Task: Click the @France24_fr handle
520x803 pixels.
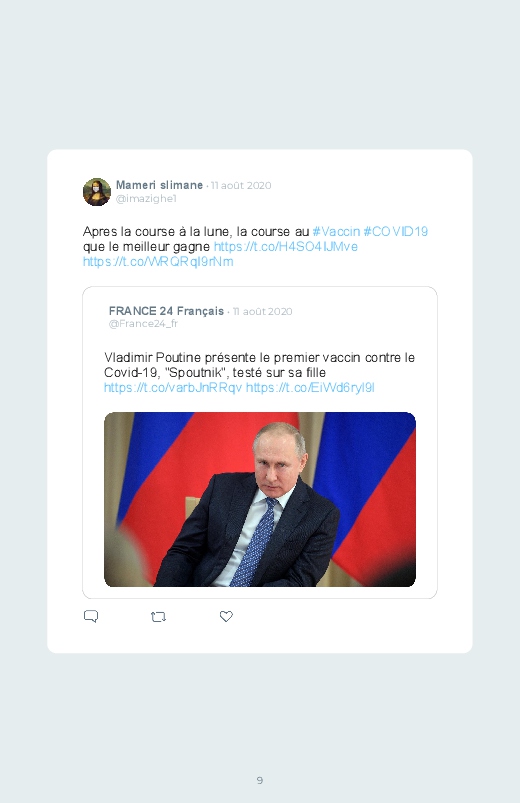Action: tap(143, 324)
